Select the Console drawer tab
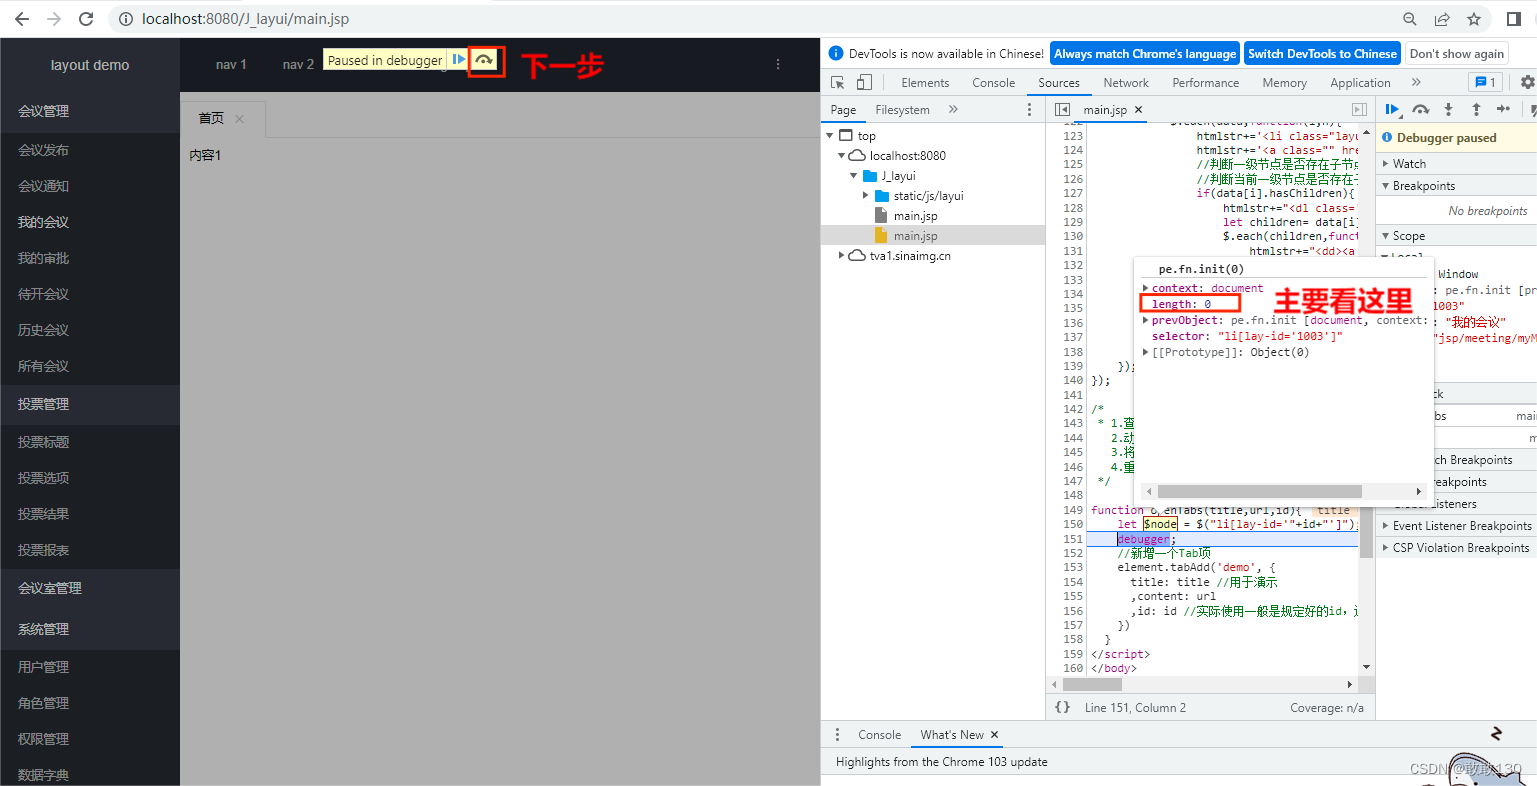Screen dimensions: 1537x786 coord(879,734)
